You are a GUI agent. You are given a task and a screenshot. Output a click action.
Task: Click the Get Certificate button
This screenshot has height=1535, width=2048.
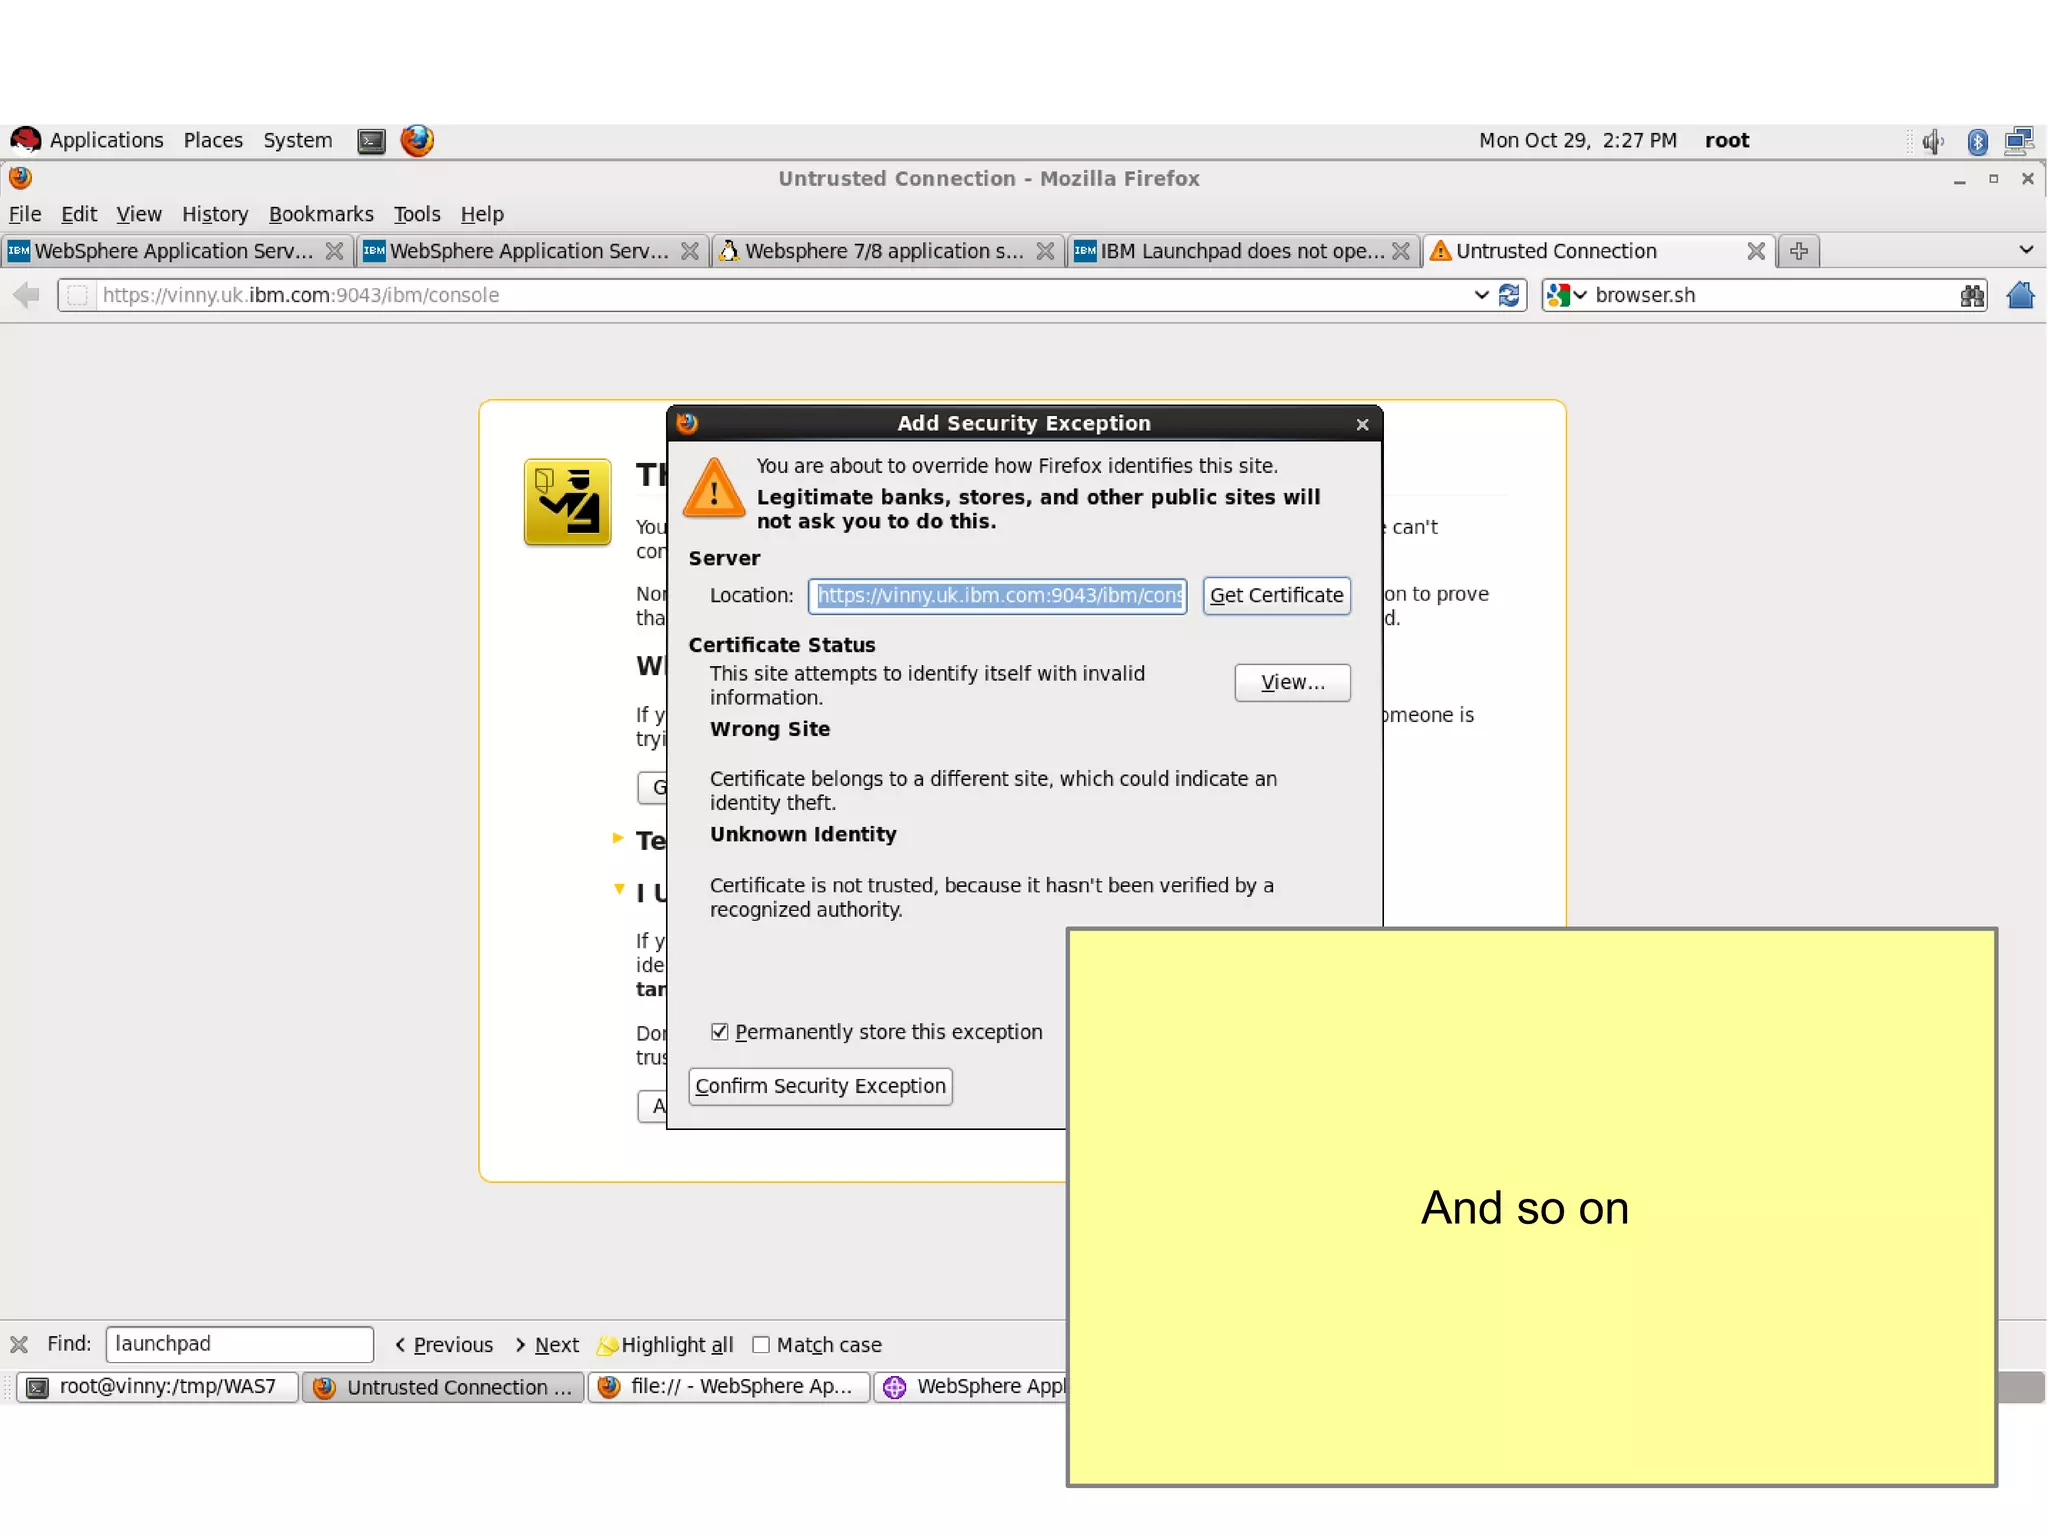[x=1276, y=595]
